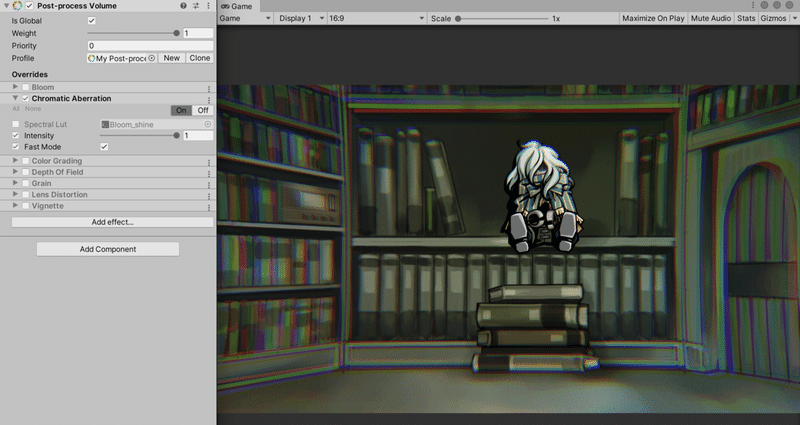The image size is (800, 425).
Task: Open Chromatic Aberration override options menu
Action: click(209, 99)
